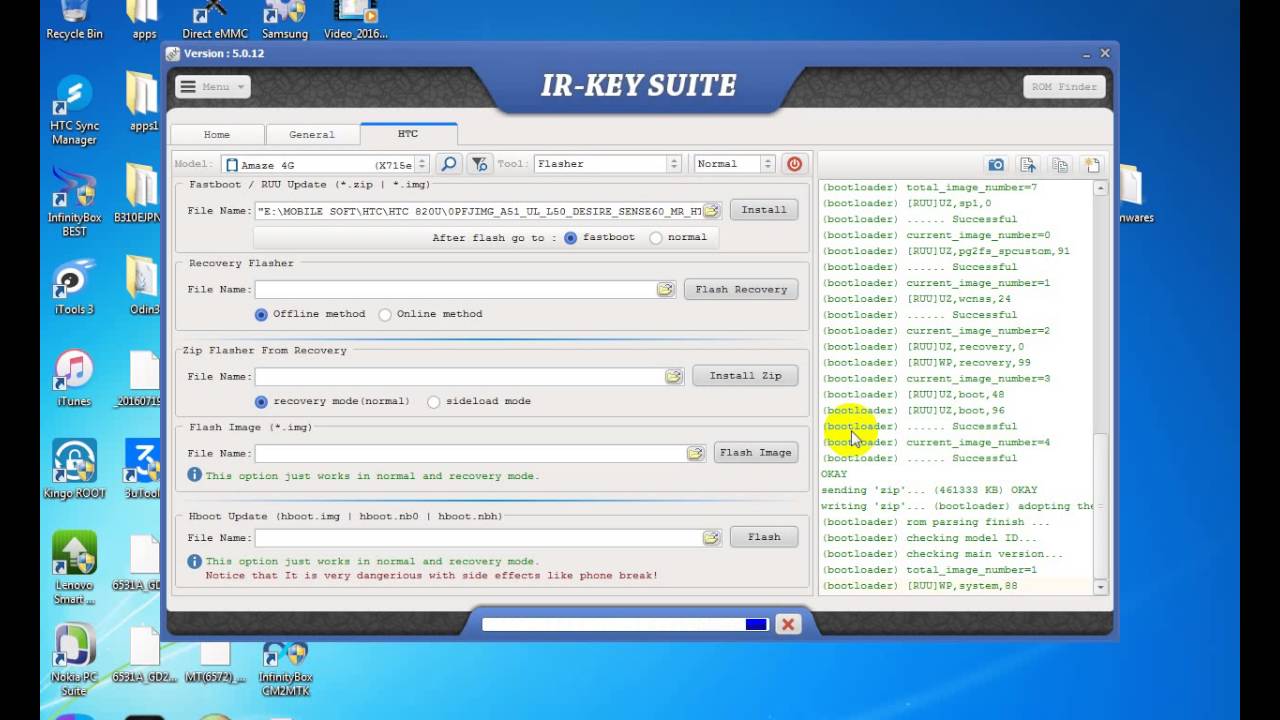Open the Model dropdown showing Amaze 4G
Screen dimensions: 1280x720
click(x=325, y=164)
